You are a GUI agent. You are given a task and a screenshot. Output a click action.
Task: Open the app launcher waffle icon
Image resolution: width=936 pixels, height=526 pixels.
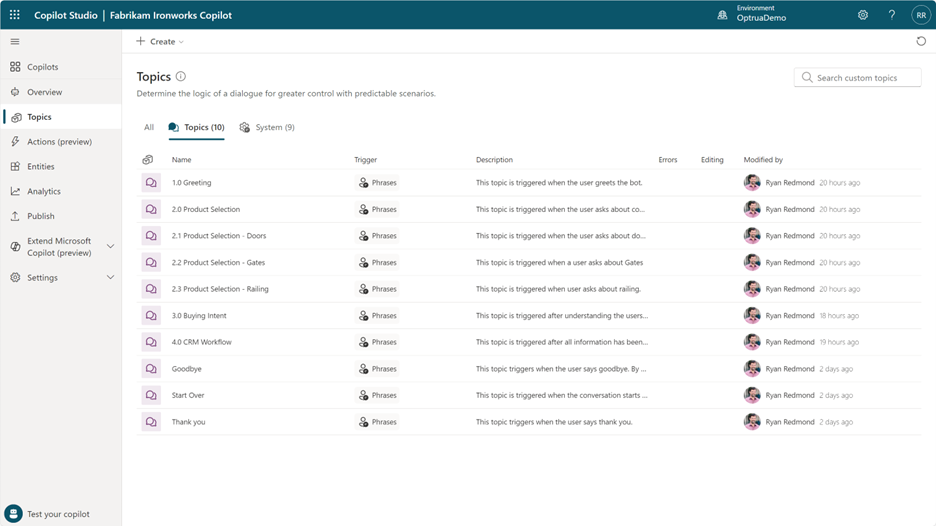click(15, 15)
